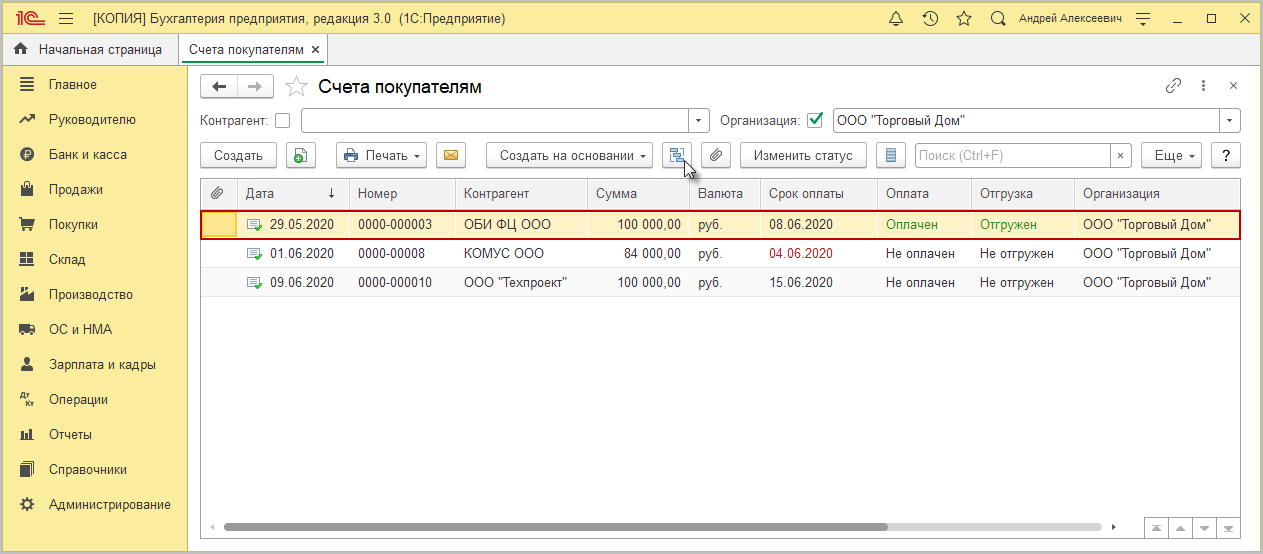Image resolution: width=1263 pixels, height=554 pixels.
Task: Open form more-actions three dots icon
Action: (x=1204, y=86)
